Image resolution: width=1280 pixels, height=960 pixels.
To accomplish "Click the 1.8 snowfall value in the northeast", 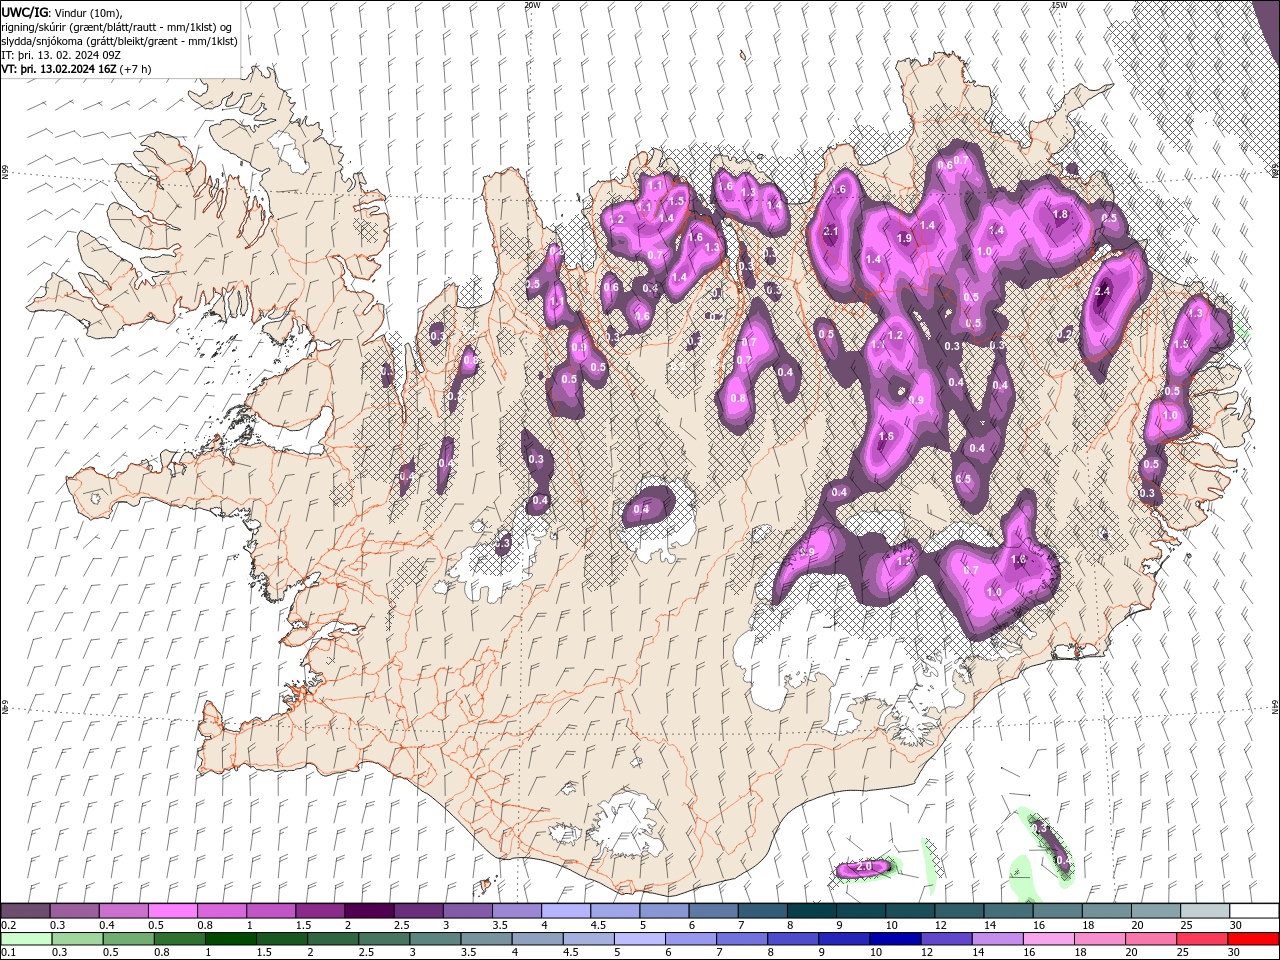I will [1061, 214].
